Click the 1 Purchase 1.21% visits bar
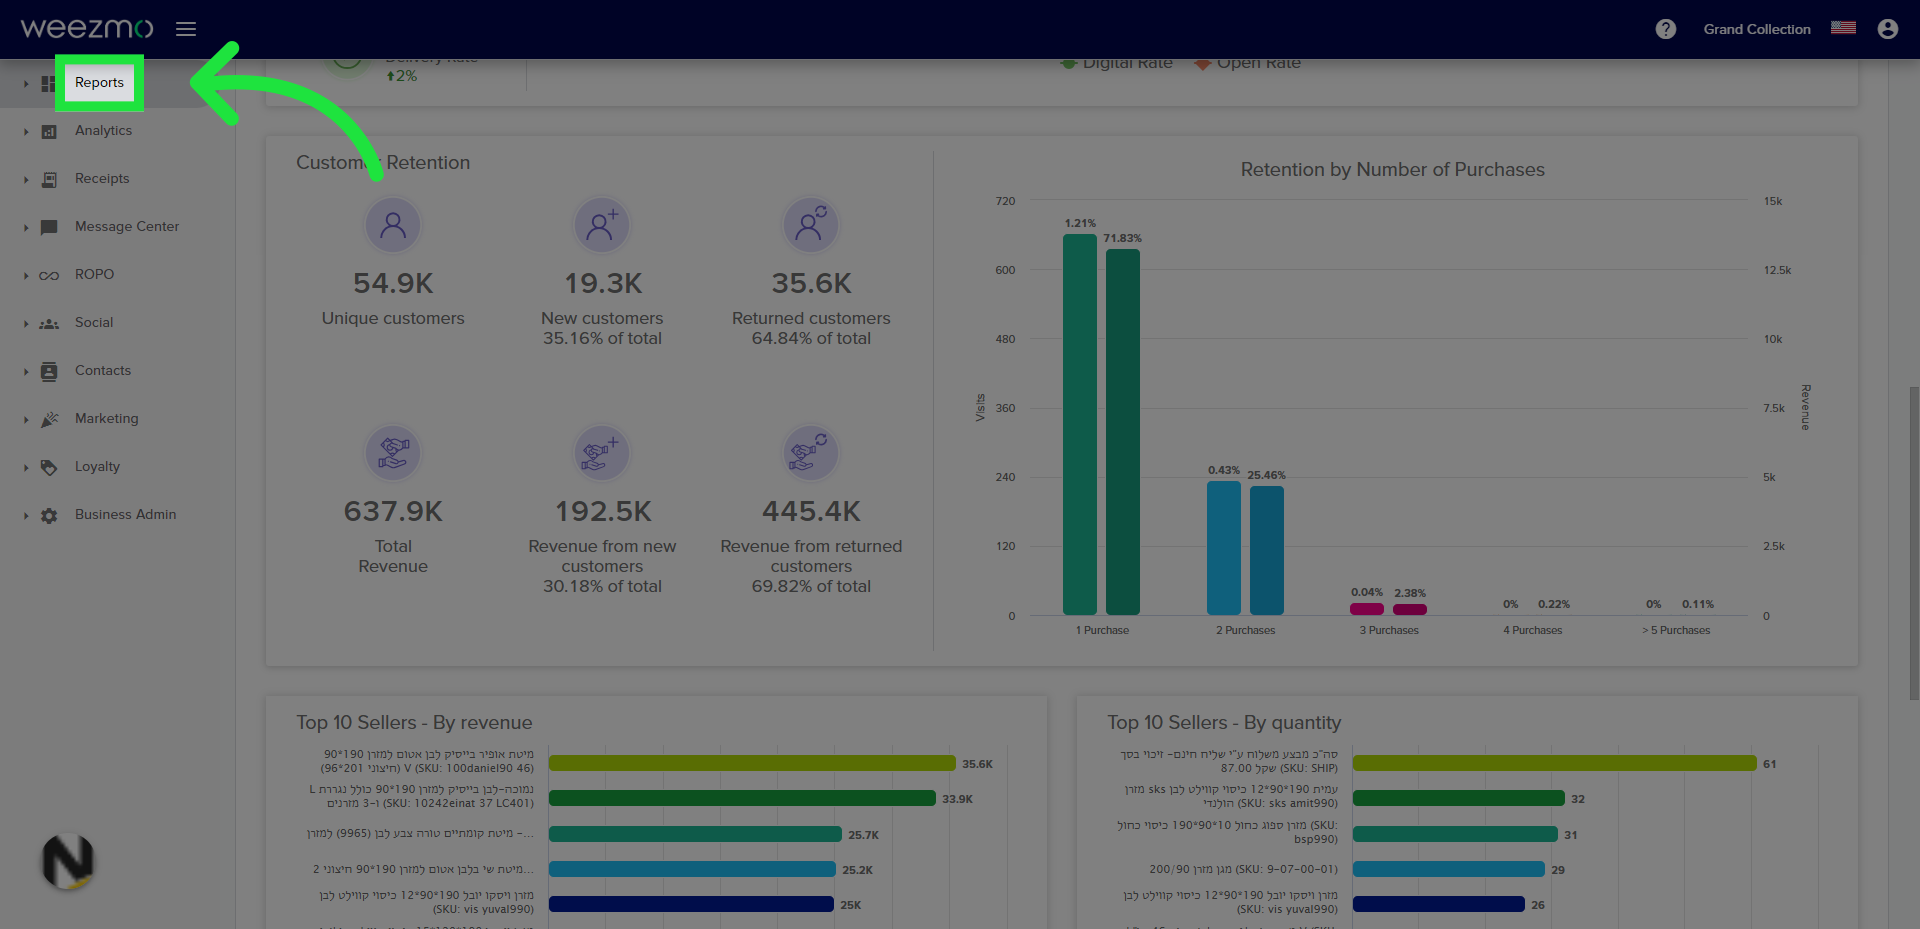Image resolution: width=1920 pixels, height=929 pixels. click(x=1080, y=424)
